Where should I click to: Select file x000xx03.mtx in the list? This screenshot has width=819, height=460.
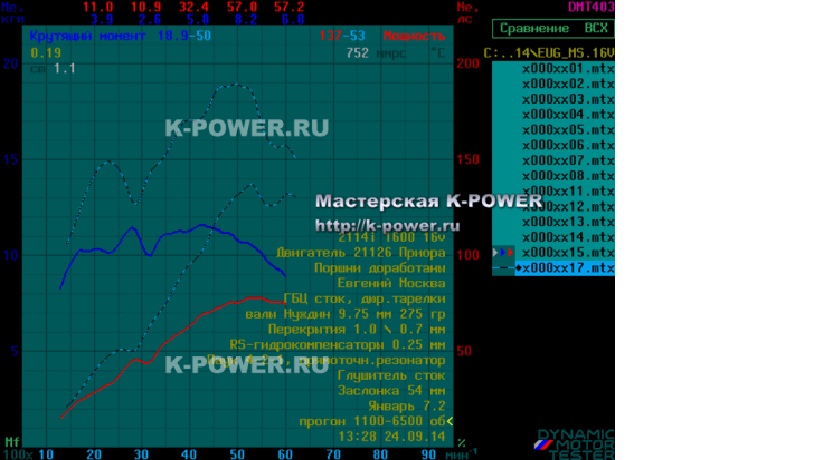(568, 99)
